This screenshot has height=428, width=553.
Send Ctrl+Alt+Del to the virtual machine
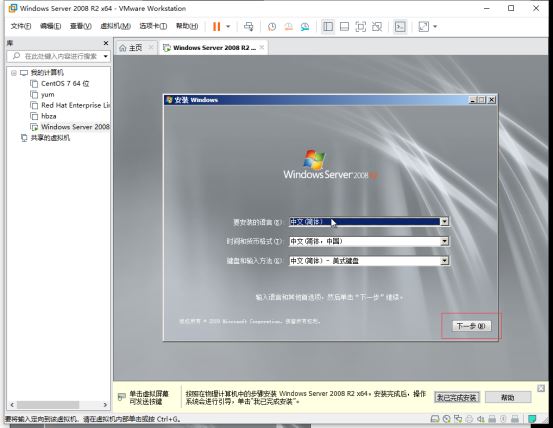[x=249, y=26]
